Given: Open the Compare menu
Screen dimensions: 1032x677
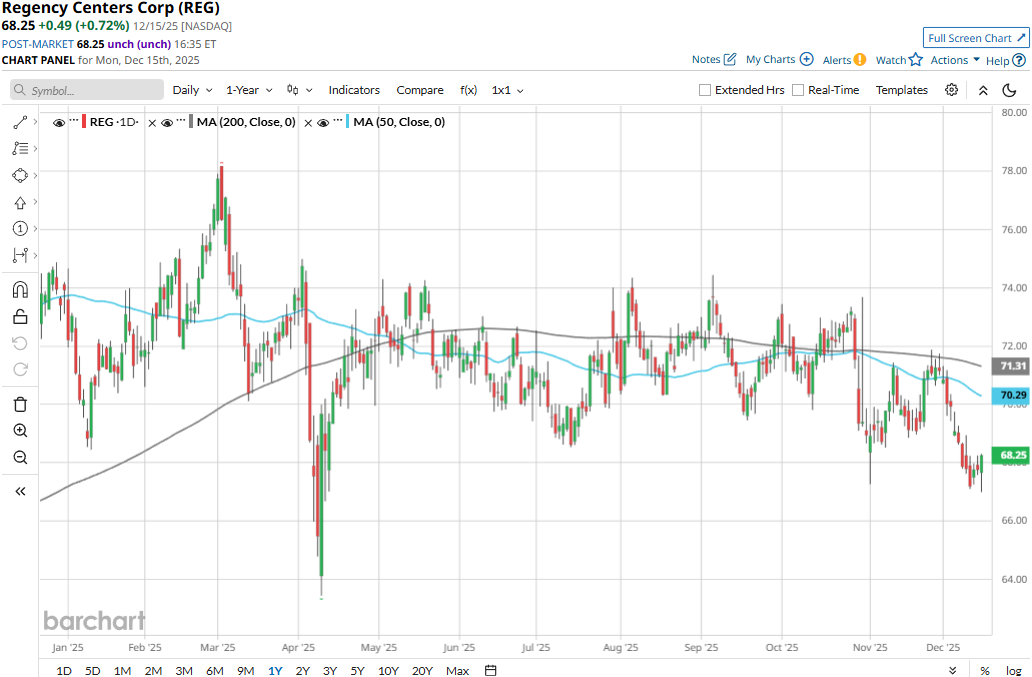Looking at the screenshot, I should pos(420,90).
